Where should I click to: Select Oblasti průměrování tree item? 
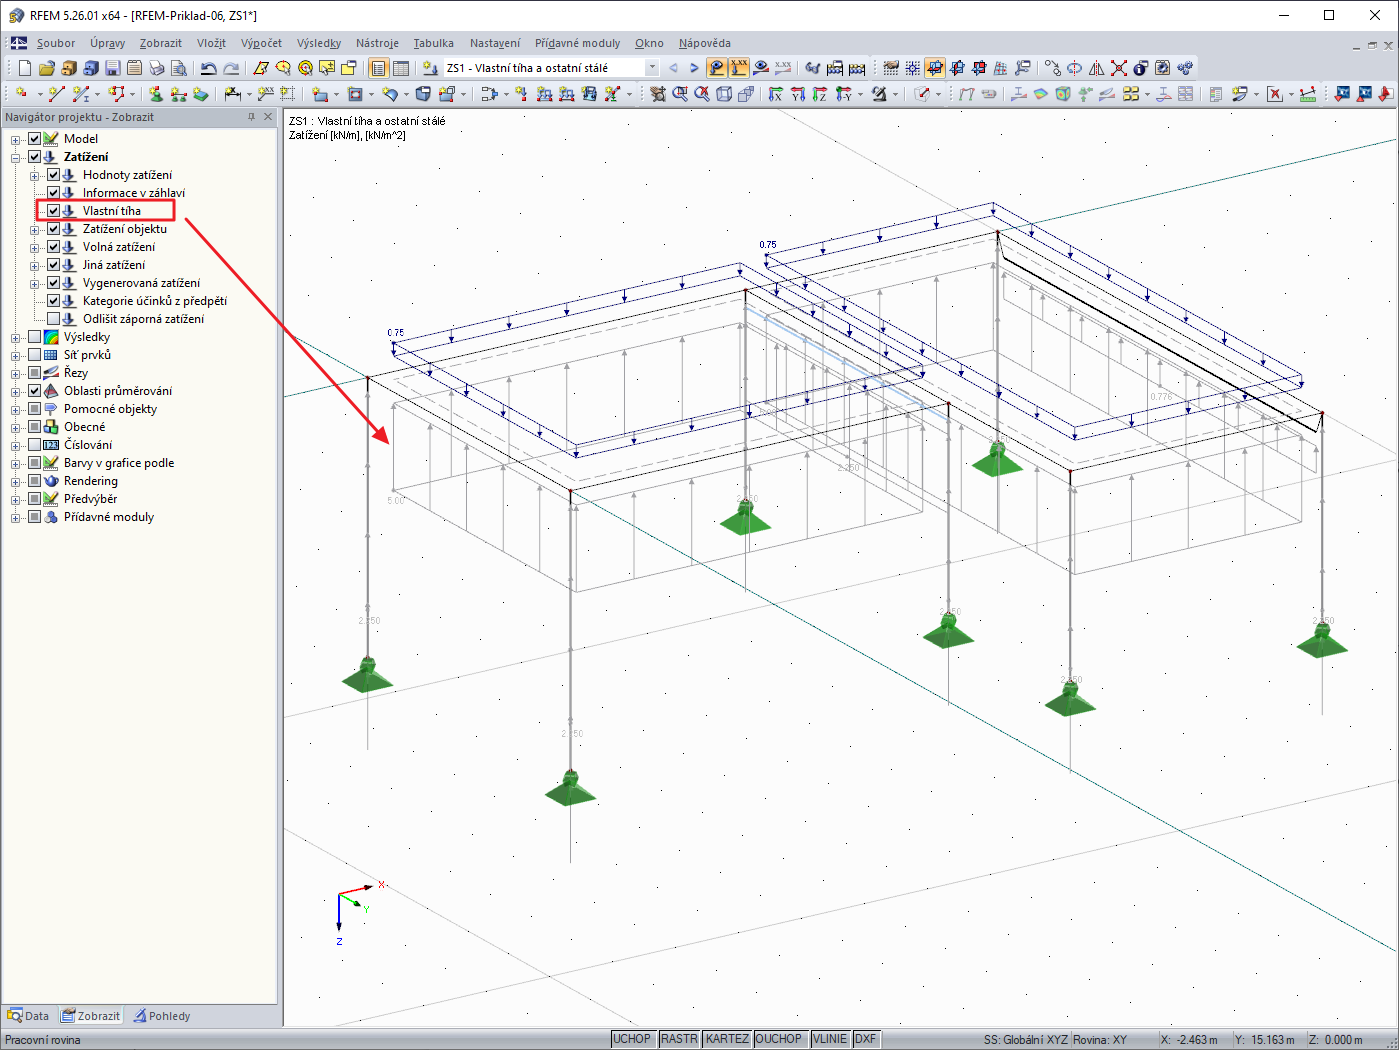coord(118,391)
